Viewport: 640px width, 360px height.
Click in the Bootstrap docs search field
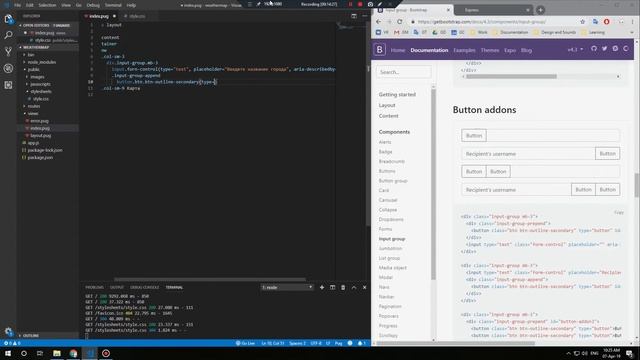coord(403,72)
